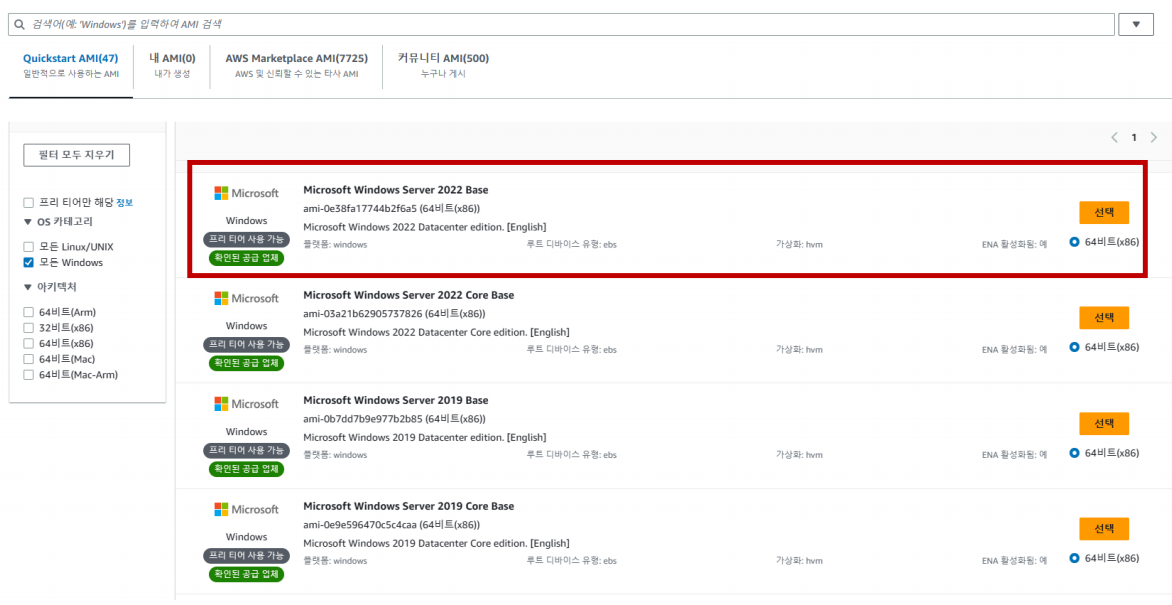
Task: Open 커뮤니티 AMI(500) tab
Action: (x=442, y=65)
